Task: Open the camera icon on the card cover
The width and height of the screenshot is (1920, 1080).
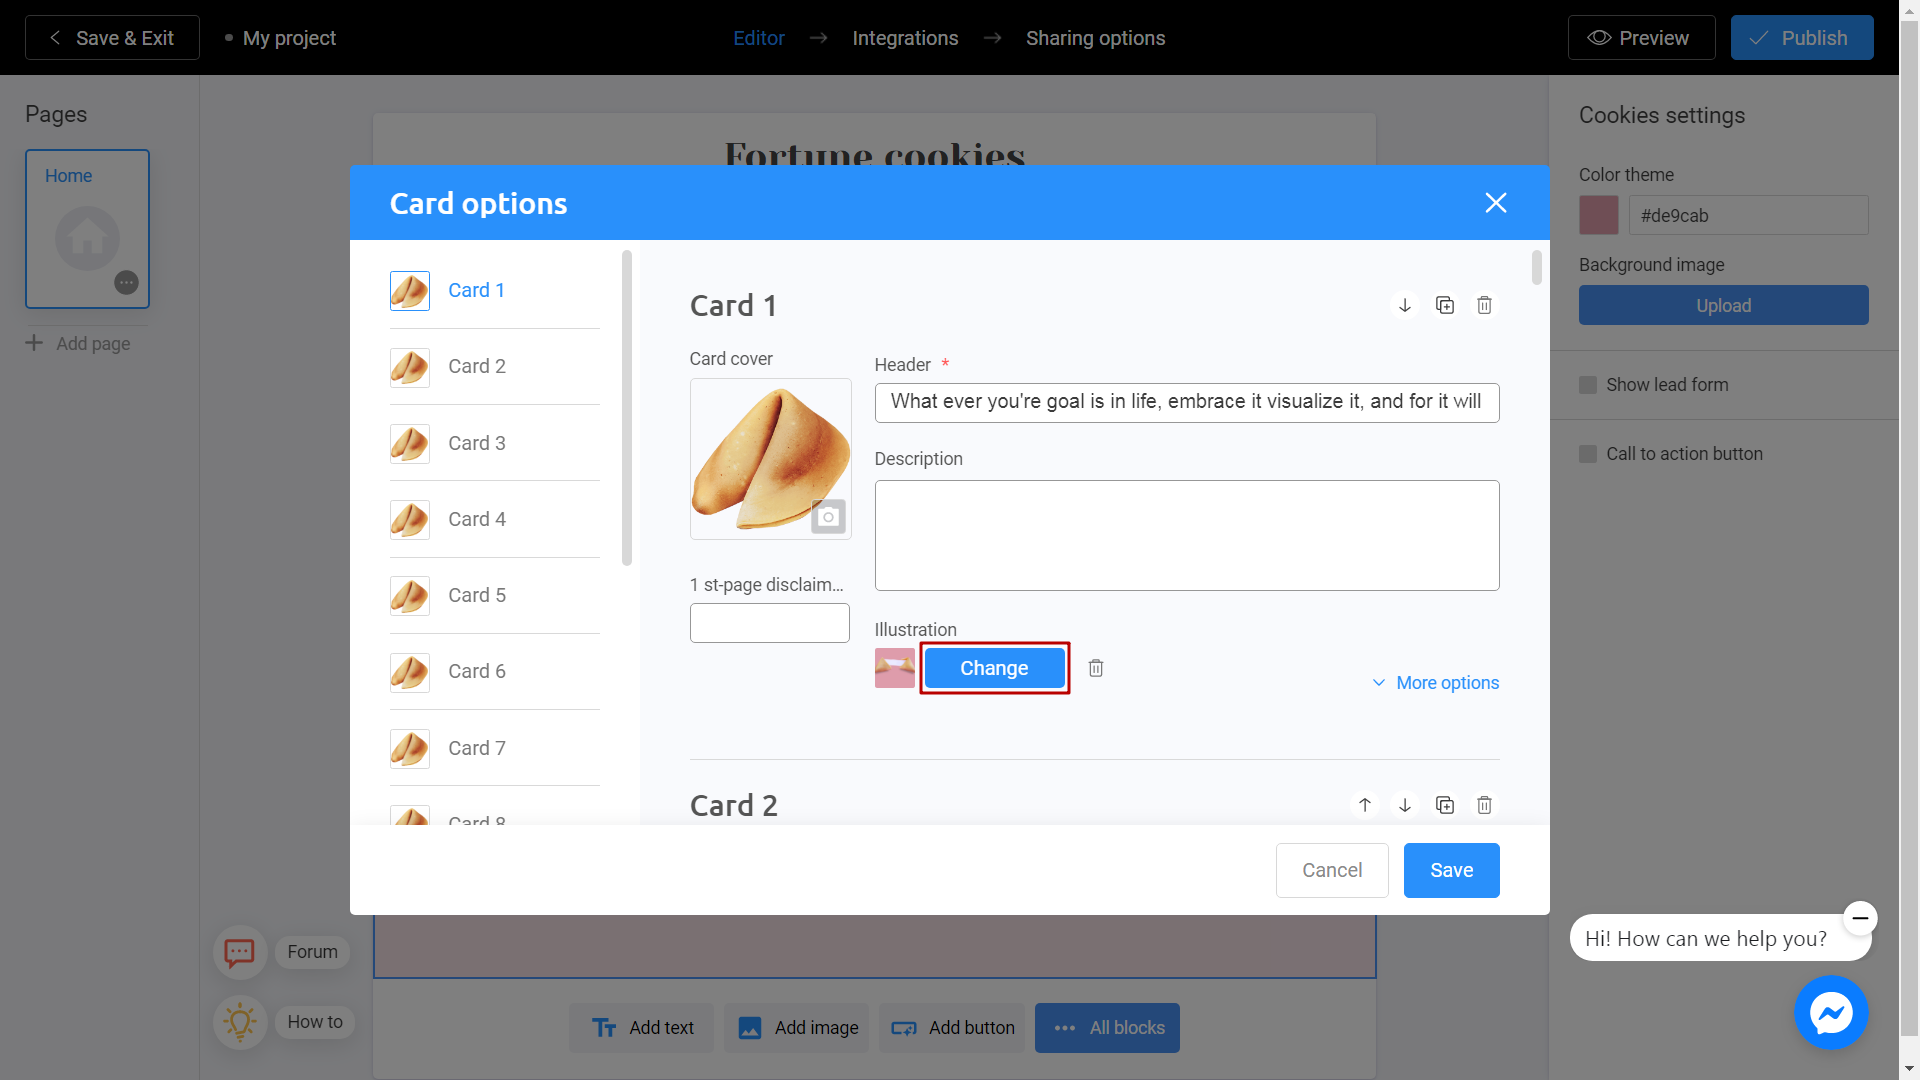Action: click(828, 516)
